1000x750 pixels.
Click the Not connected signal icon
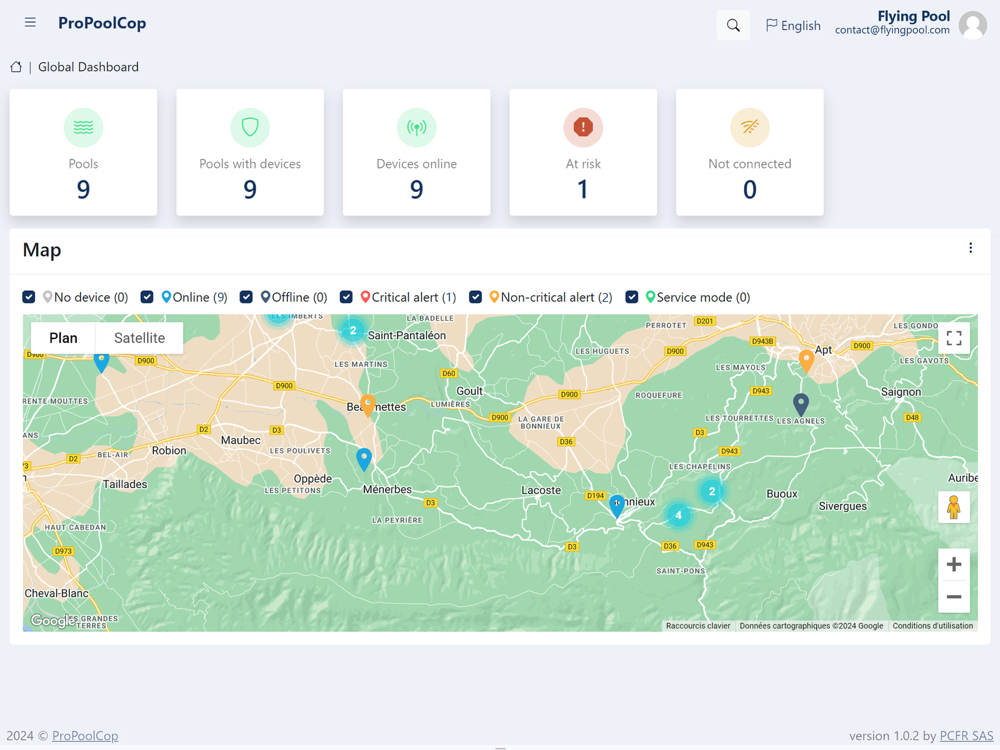(x=750, y=128)
